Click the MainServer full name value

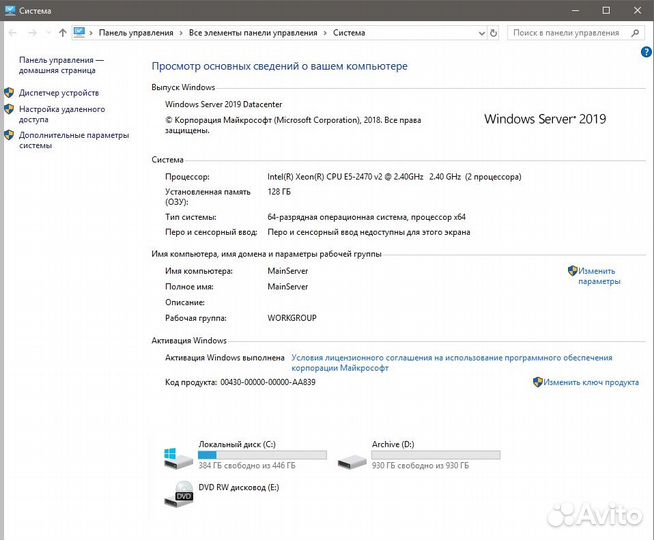(x=288, y=286)
